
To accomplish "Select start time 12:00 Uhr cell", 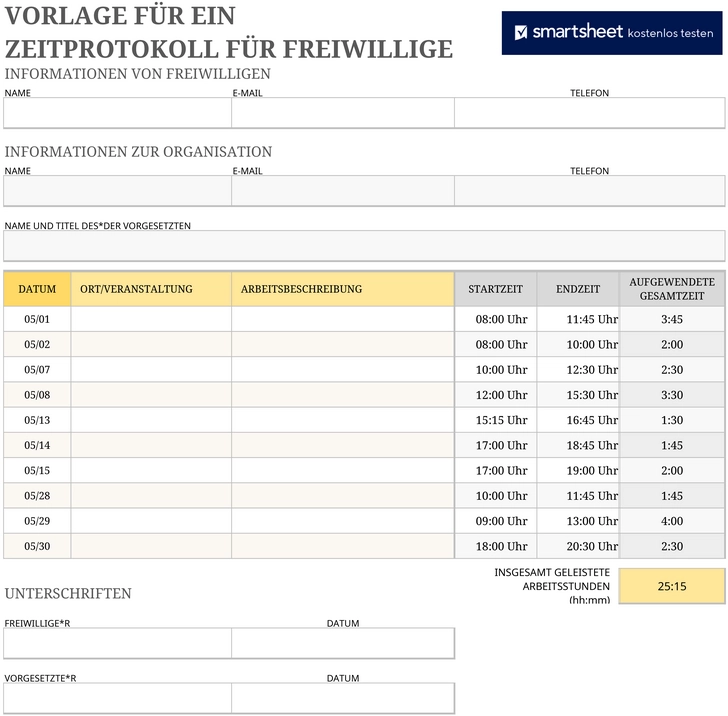I will click(495, 395).
